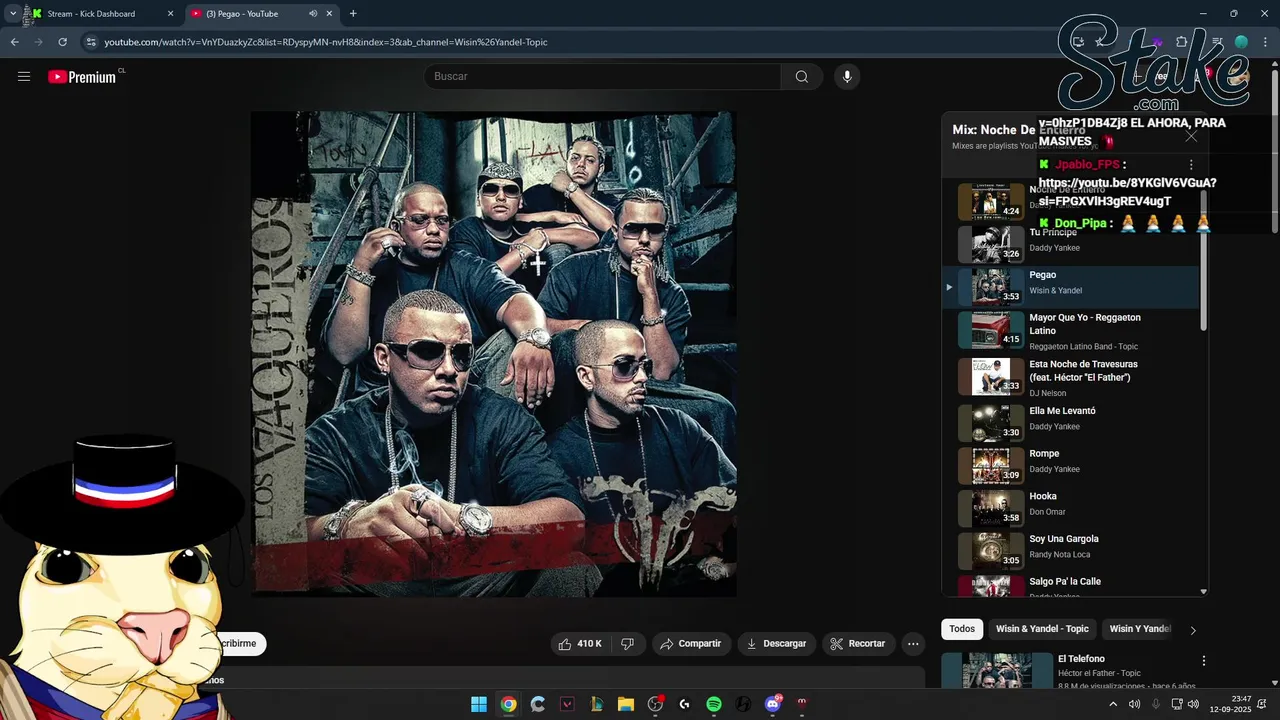Open Chrome media controls icon
The image size is (1280, 720).
point(1217,42)
